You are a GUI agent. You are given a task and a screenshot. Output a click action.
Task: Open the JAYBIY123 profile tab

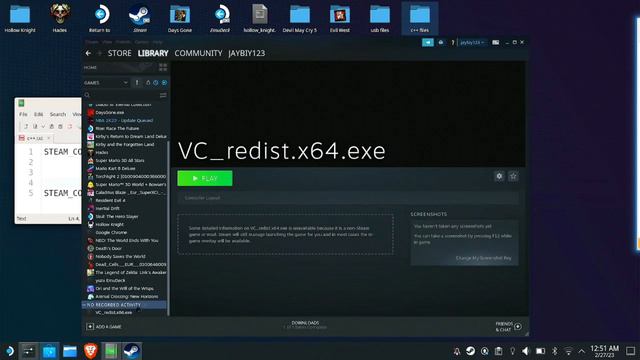(x=247, y=53)
